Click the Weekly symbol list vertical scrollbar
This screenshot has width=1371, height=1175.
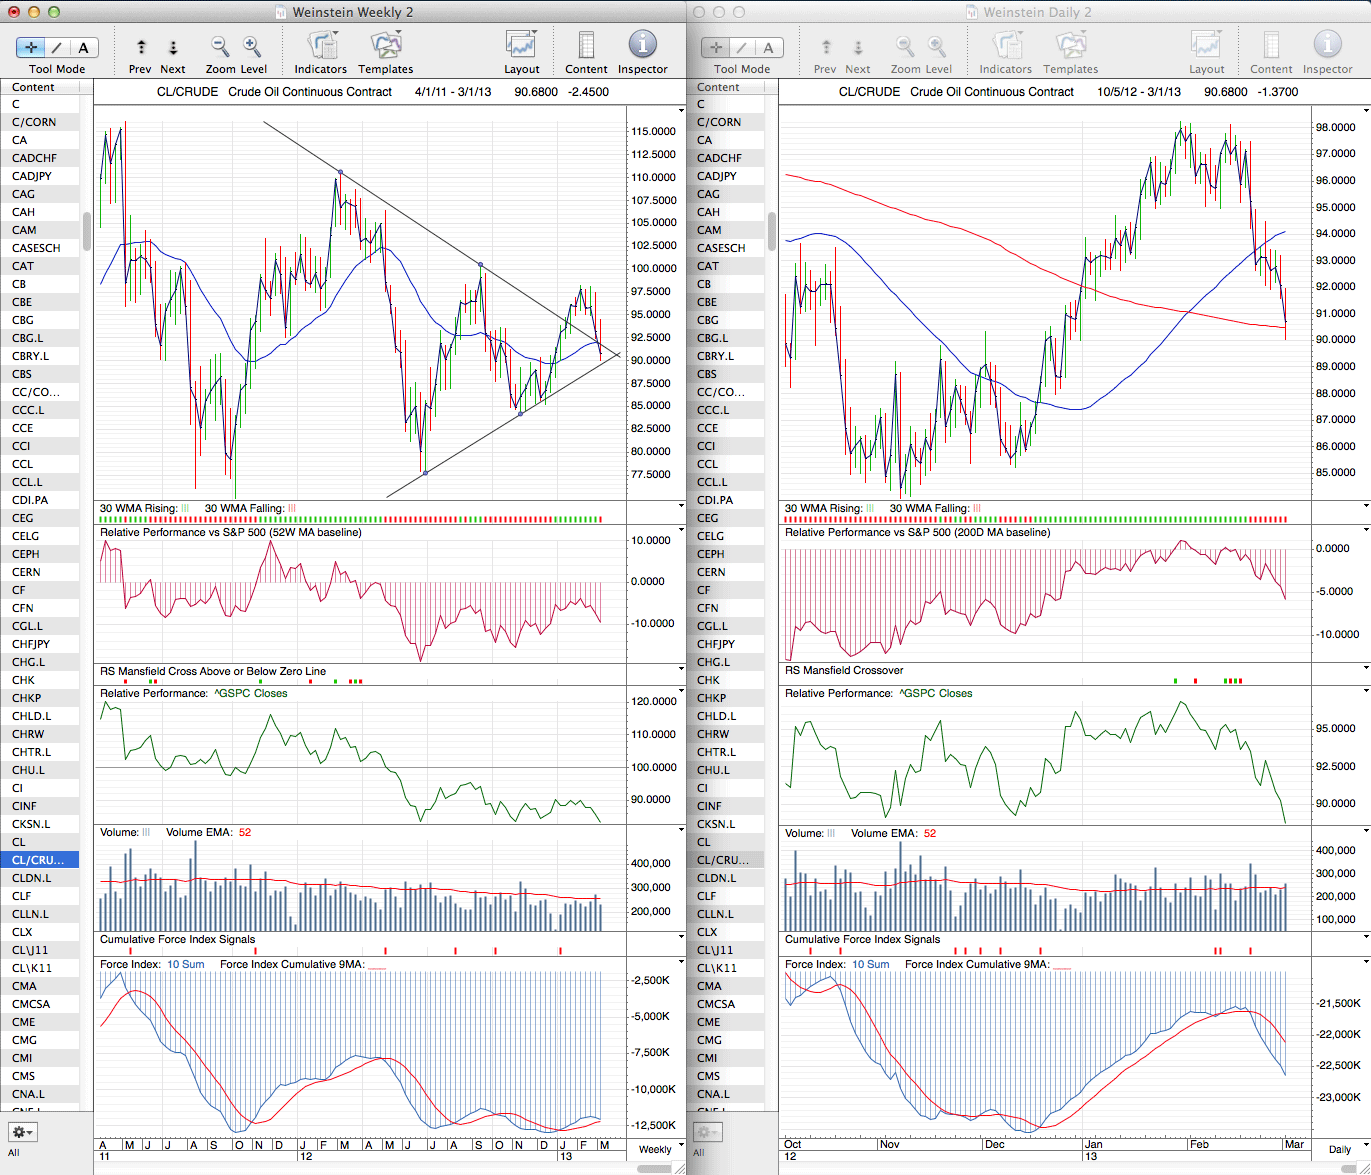tap(87, 230)
